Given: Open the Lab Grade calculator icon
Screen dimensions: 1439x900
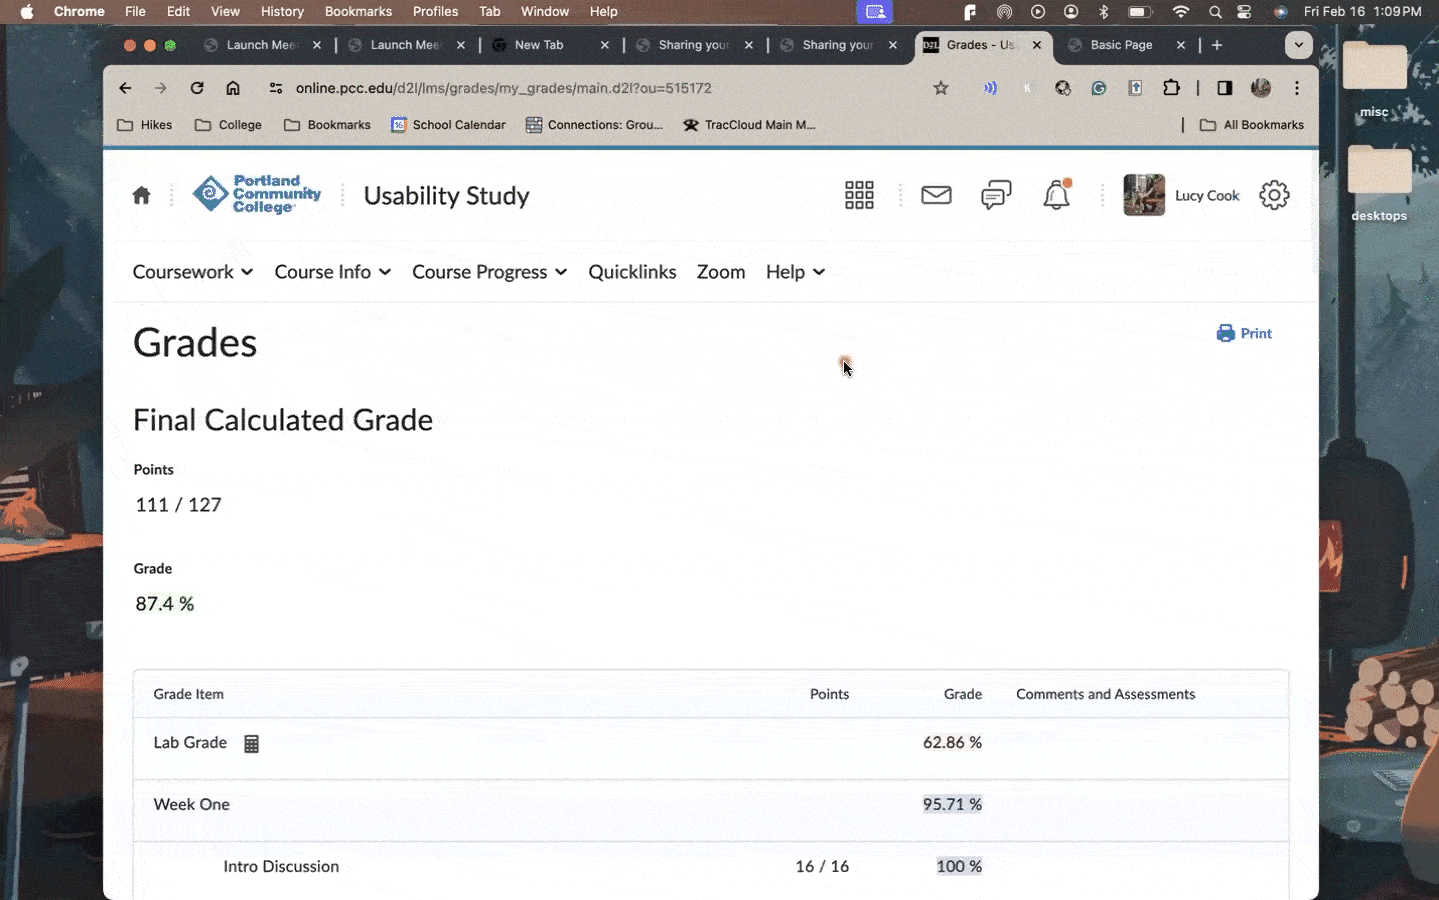Looking at the screenshot, I should (x=251, y=743).
